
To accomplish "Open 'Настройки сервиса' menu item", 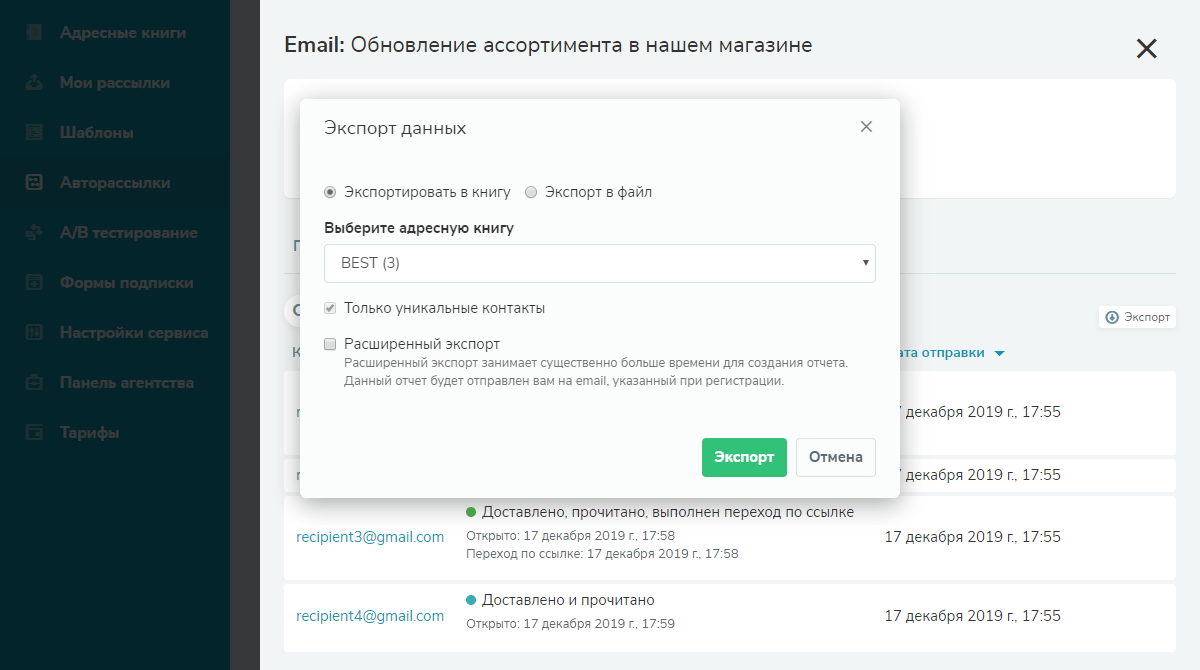I will (x=133, y=333).
